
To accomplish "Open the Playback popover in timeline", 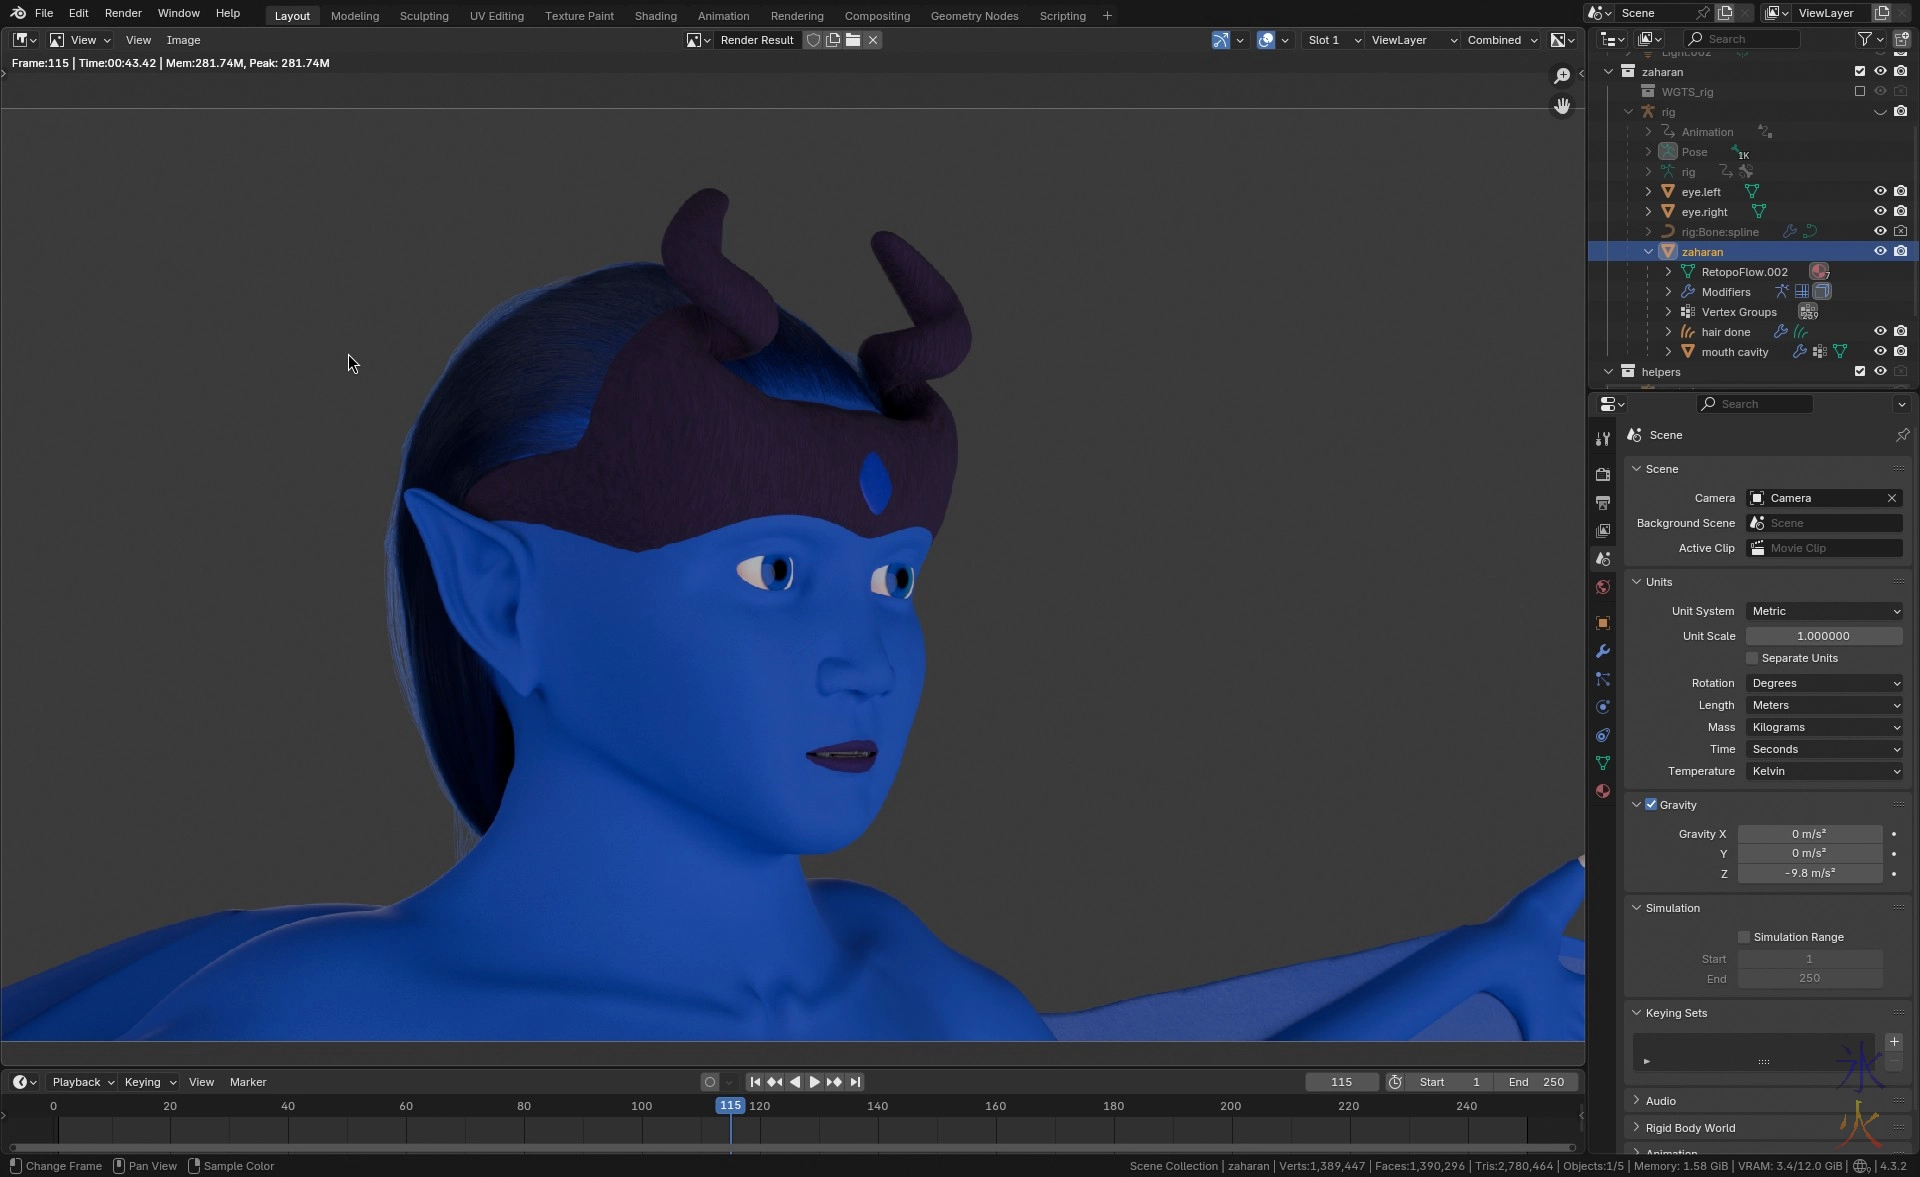I will tap(82, 1082).
